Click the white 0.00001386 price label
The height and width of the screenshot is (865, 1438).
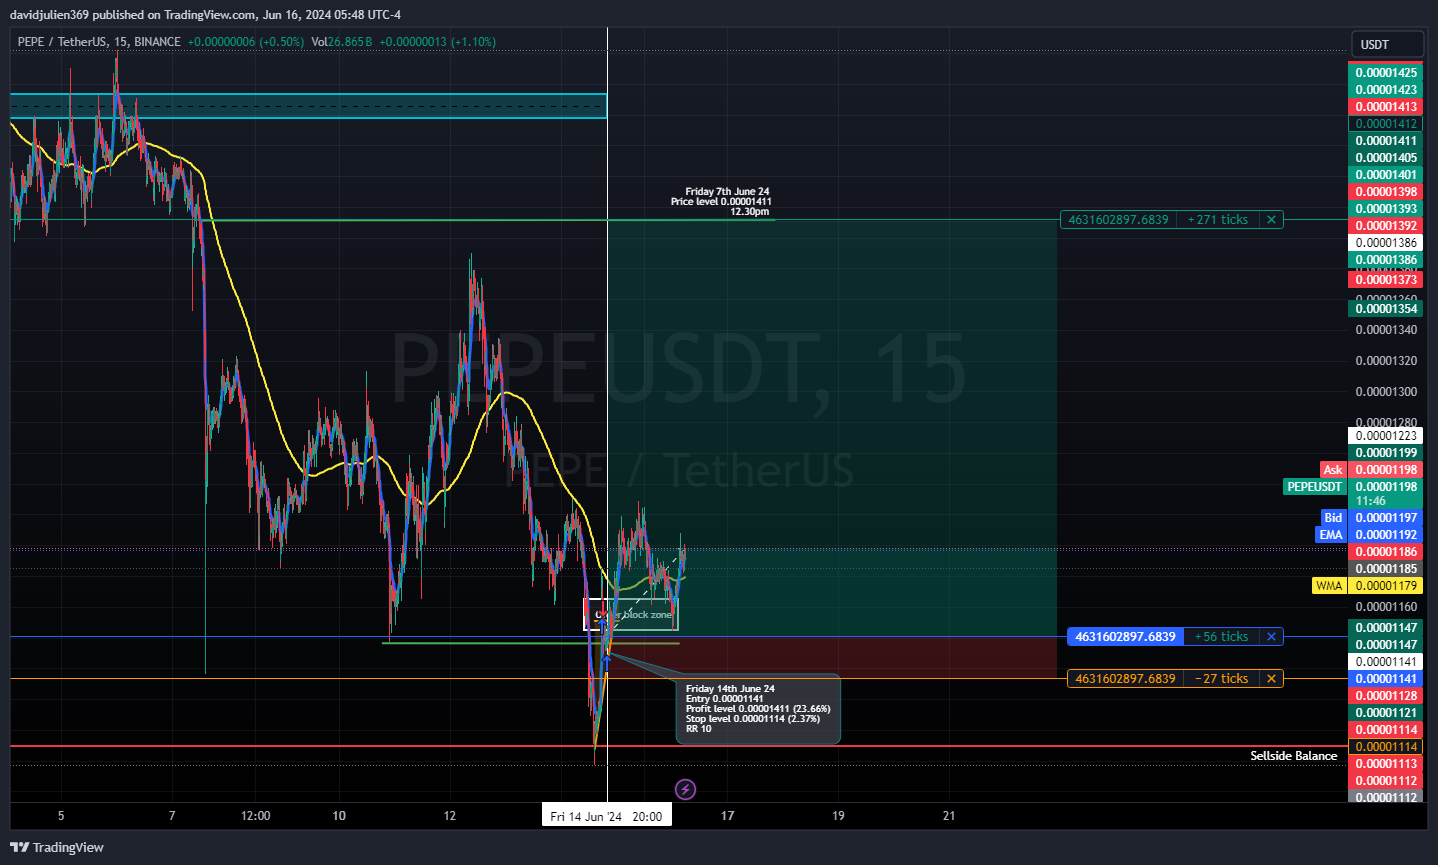[1386, 243]
